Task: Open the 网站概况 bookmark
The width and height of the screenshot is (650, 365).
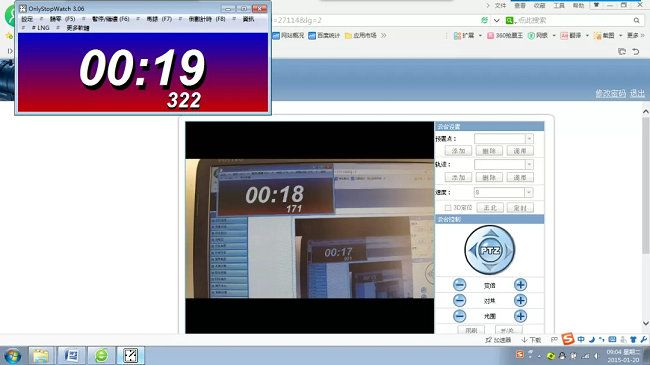Action: click(x=289, y=36)
